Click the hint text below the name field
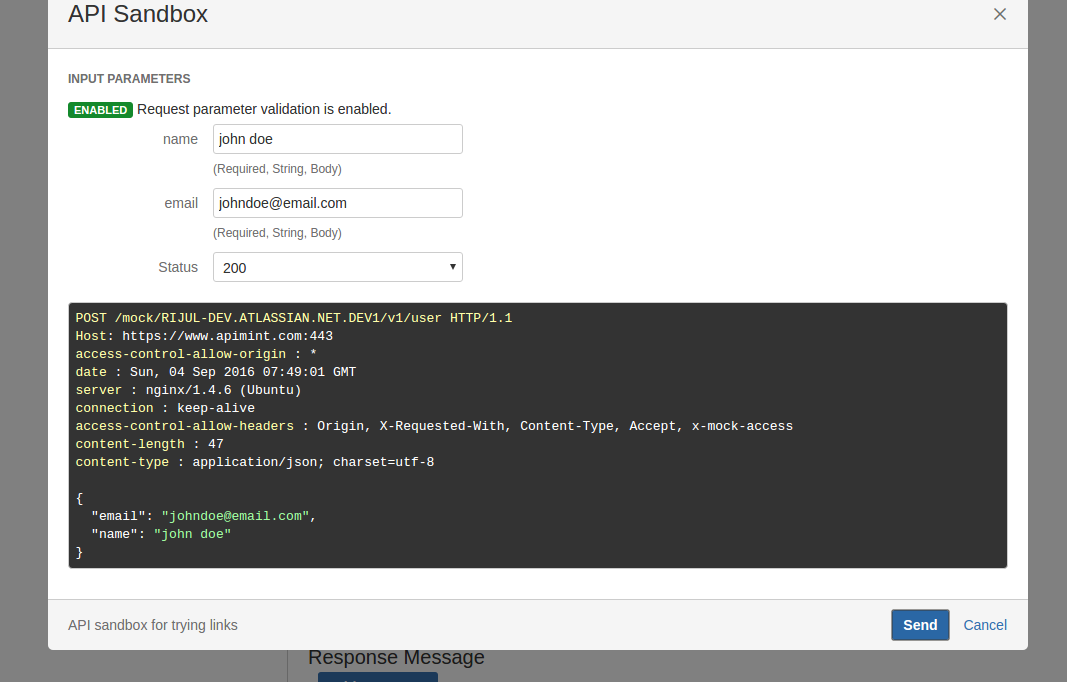 coord(277,169)
